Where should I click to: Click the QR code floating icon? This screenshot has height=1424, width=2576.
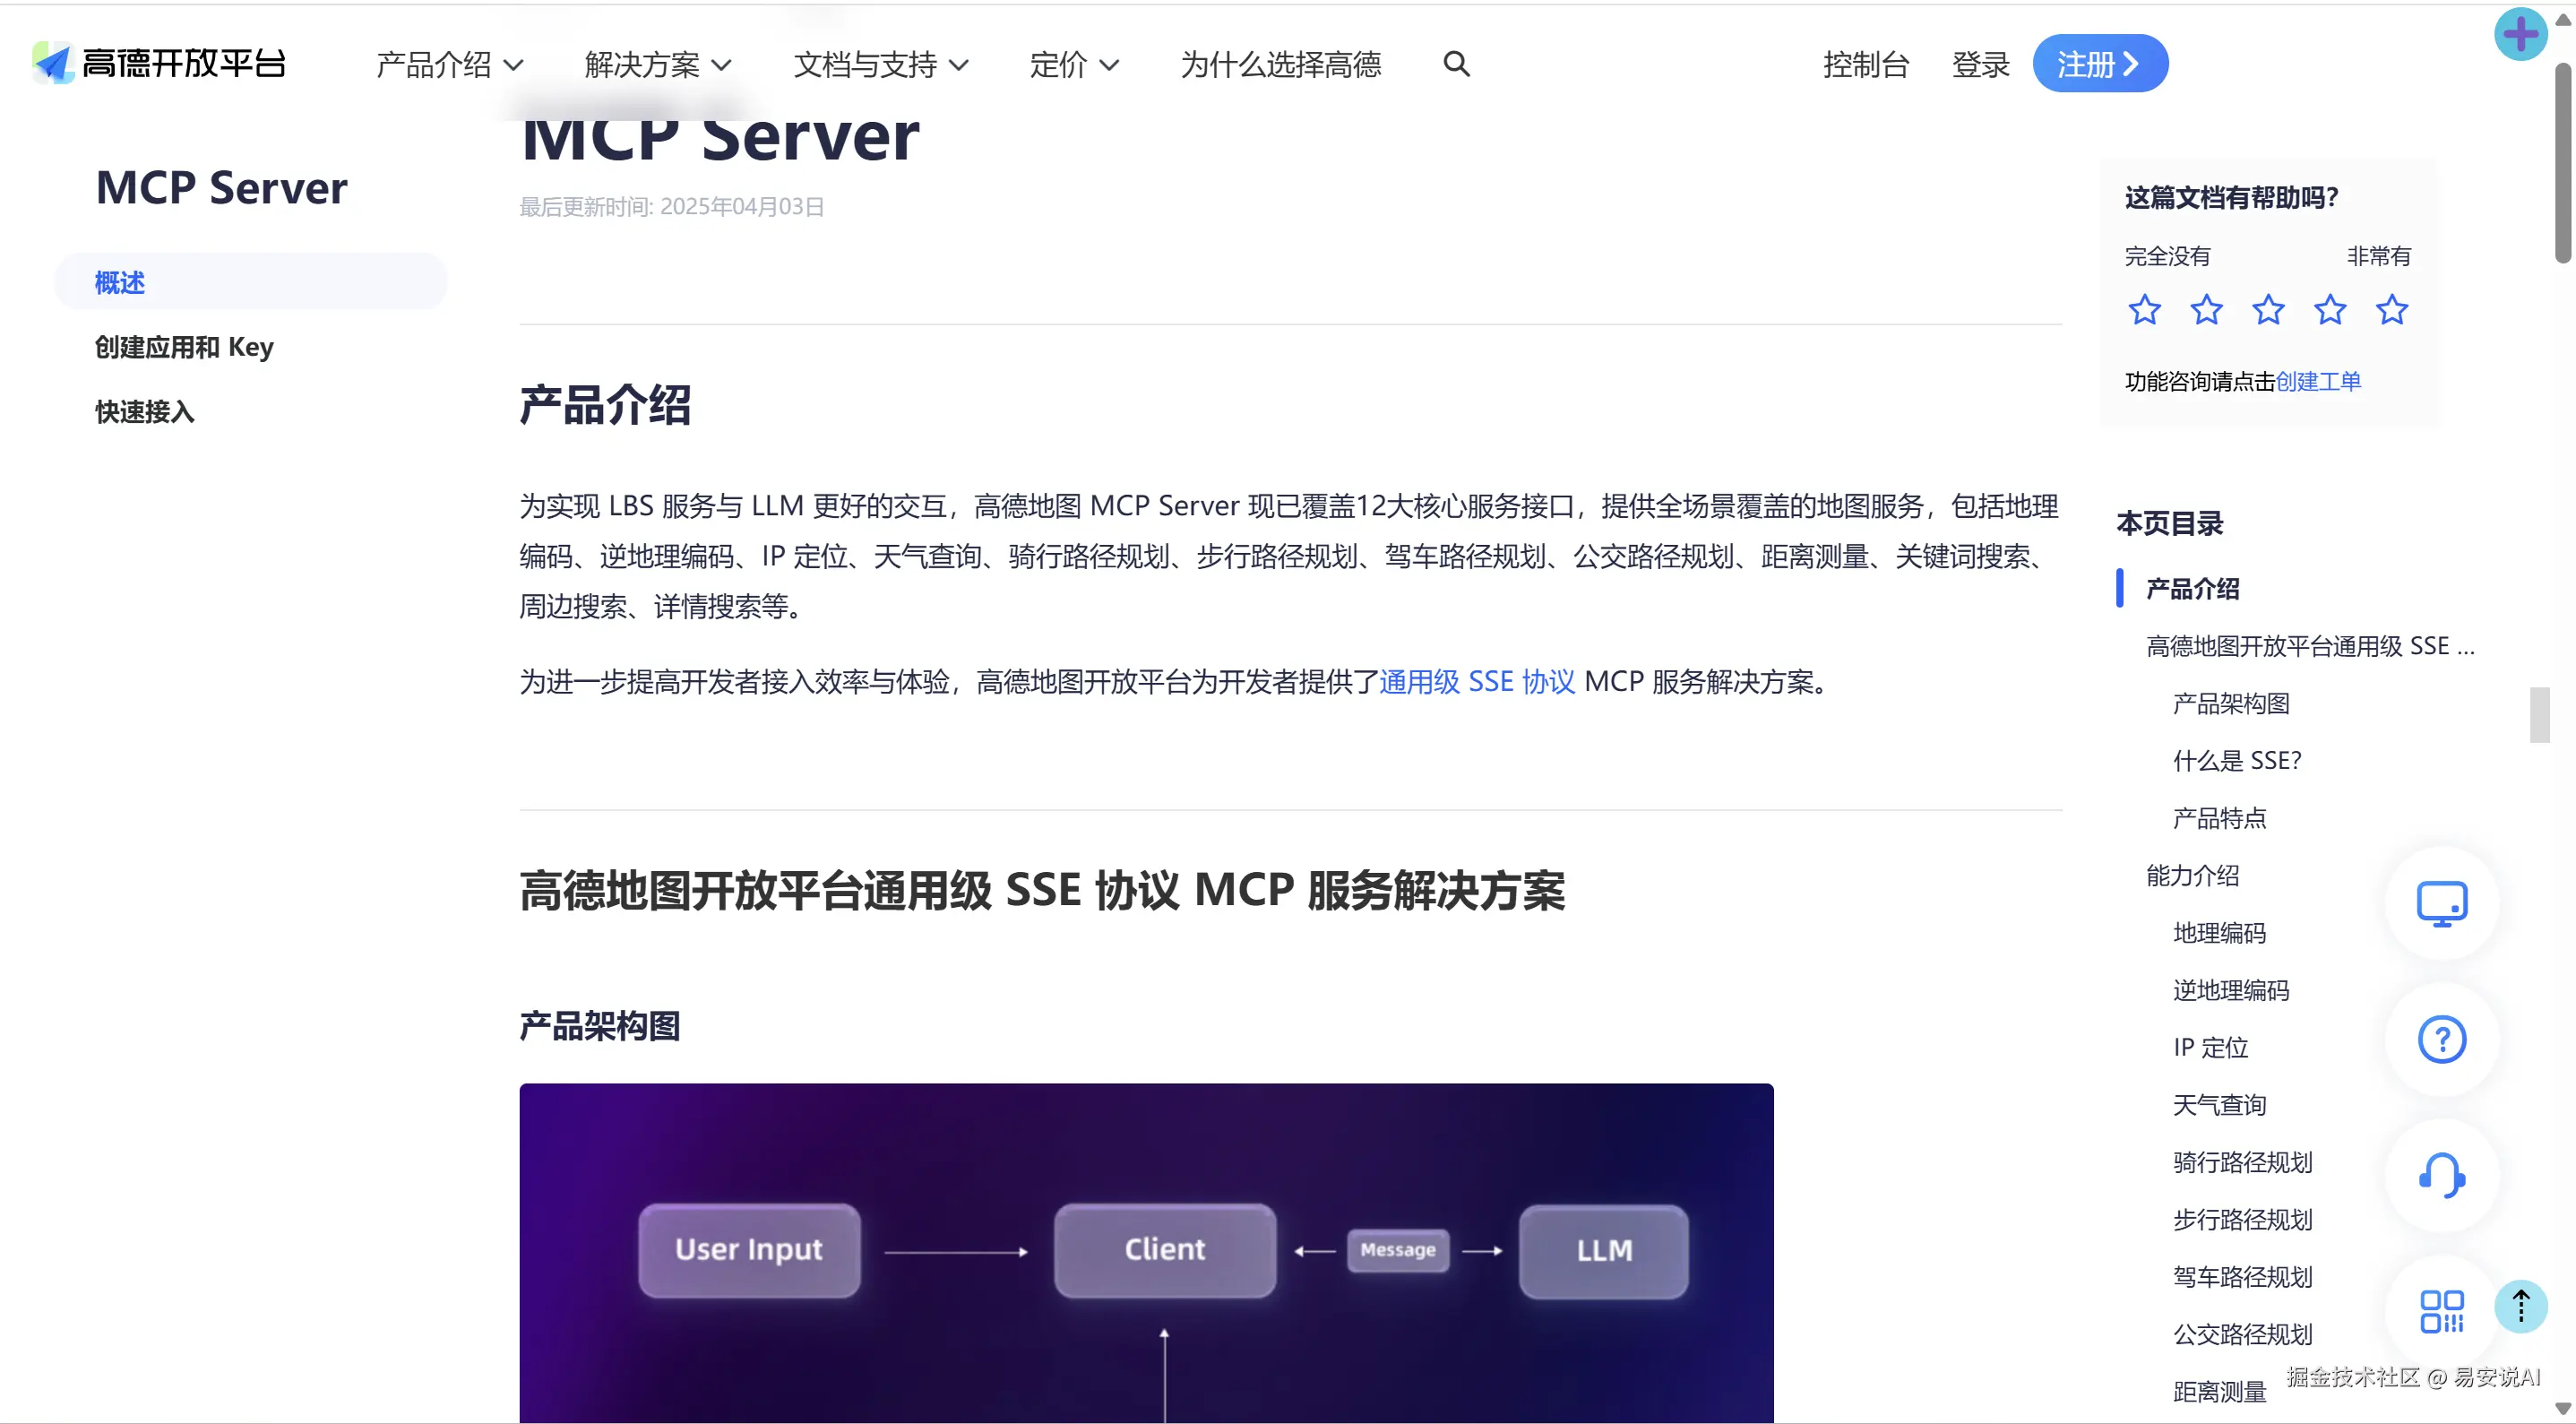2441,1310
